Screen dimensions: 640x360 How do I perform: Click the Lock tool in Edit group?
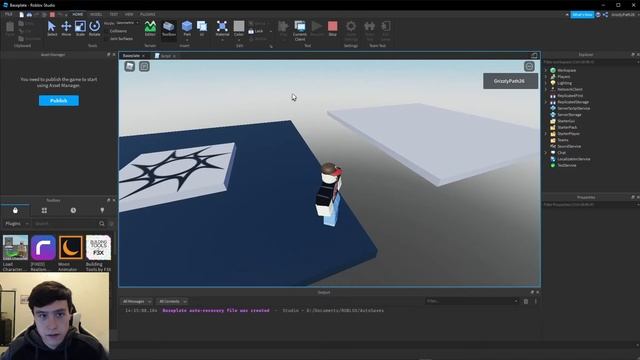coord(256,31)
